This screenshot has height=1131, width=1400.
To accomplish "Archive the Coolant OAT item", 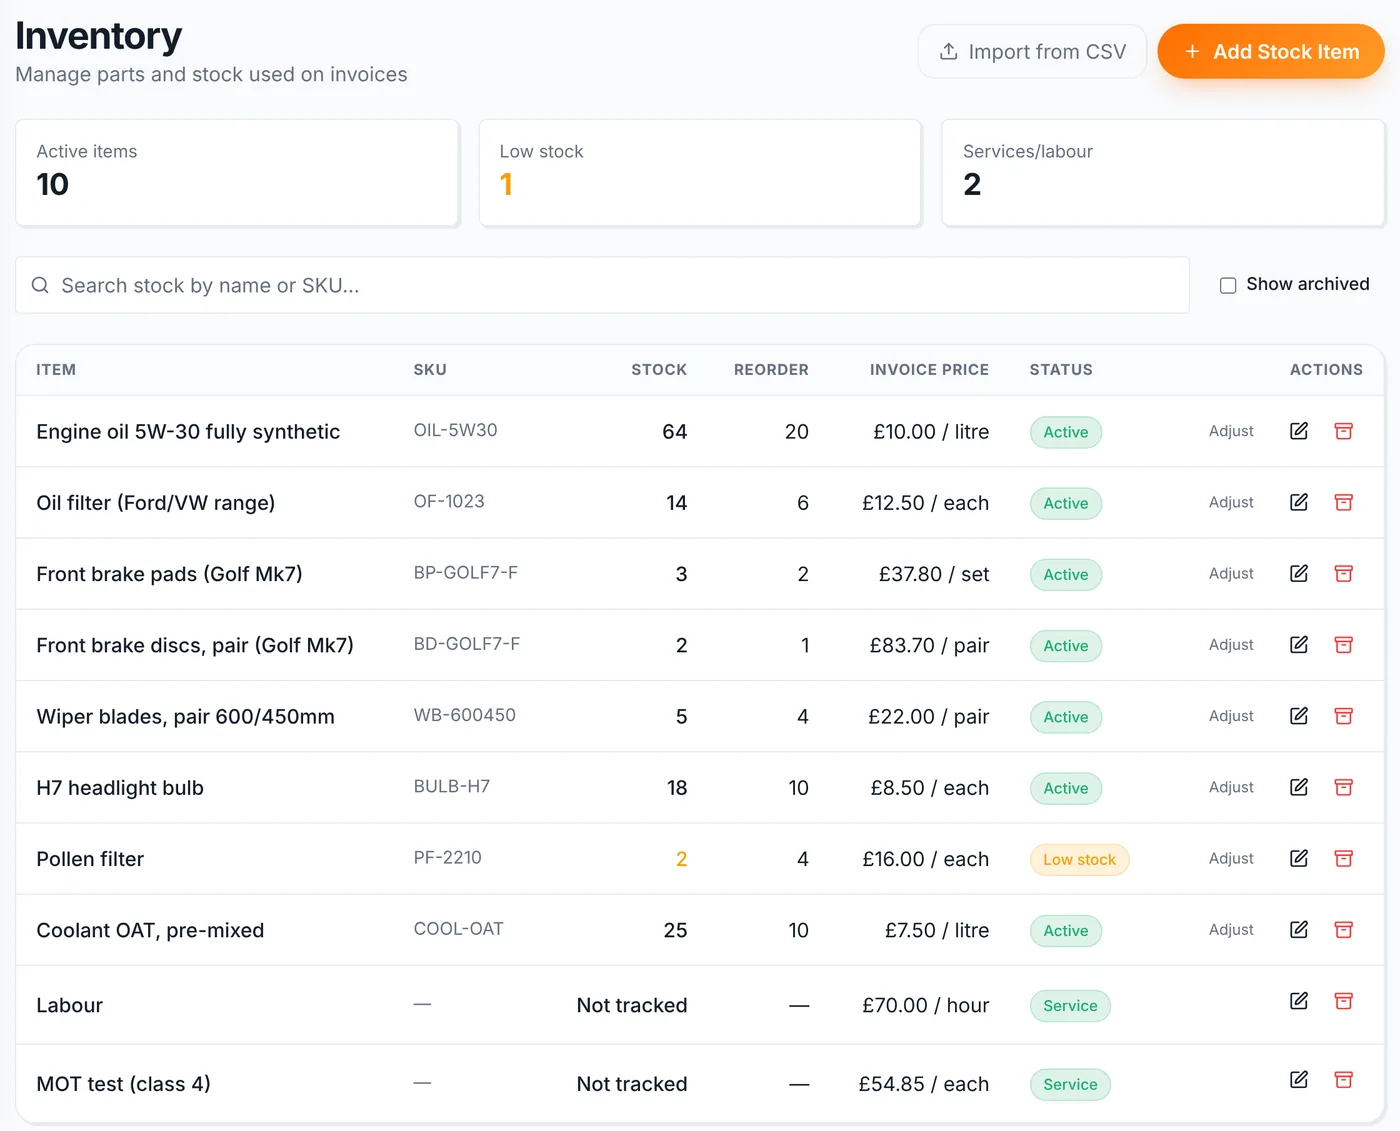I will [1344, 930].
